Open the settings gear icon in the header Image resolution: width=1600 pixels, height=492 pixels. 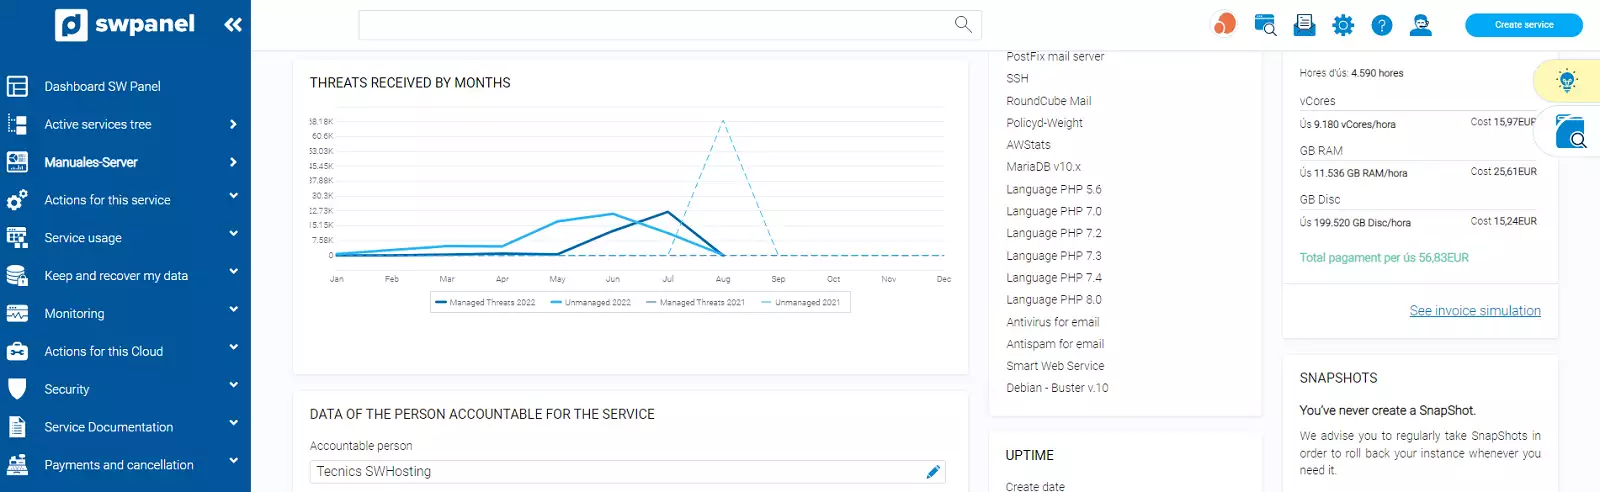(1343, 25)
